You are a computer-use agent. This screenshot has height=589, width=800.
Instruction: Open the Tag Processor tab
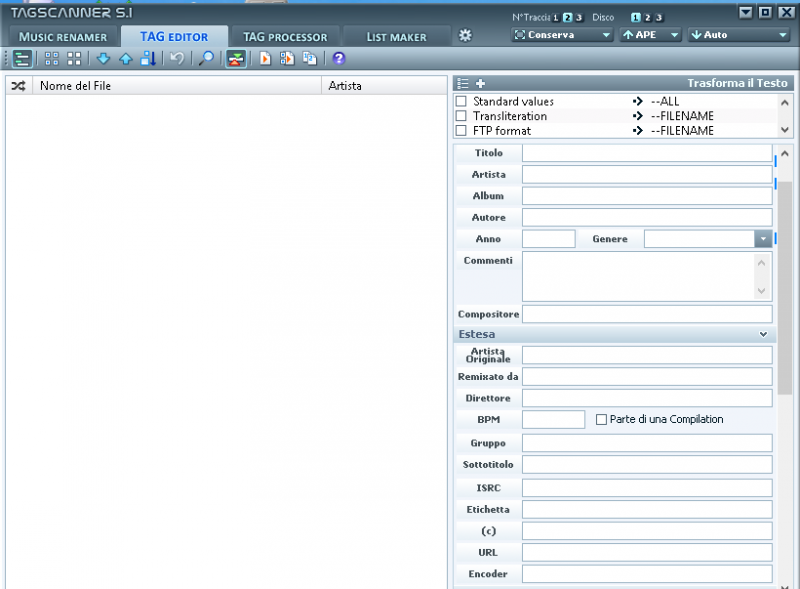pos(285,37)
